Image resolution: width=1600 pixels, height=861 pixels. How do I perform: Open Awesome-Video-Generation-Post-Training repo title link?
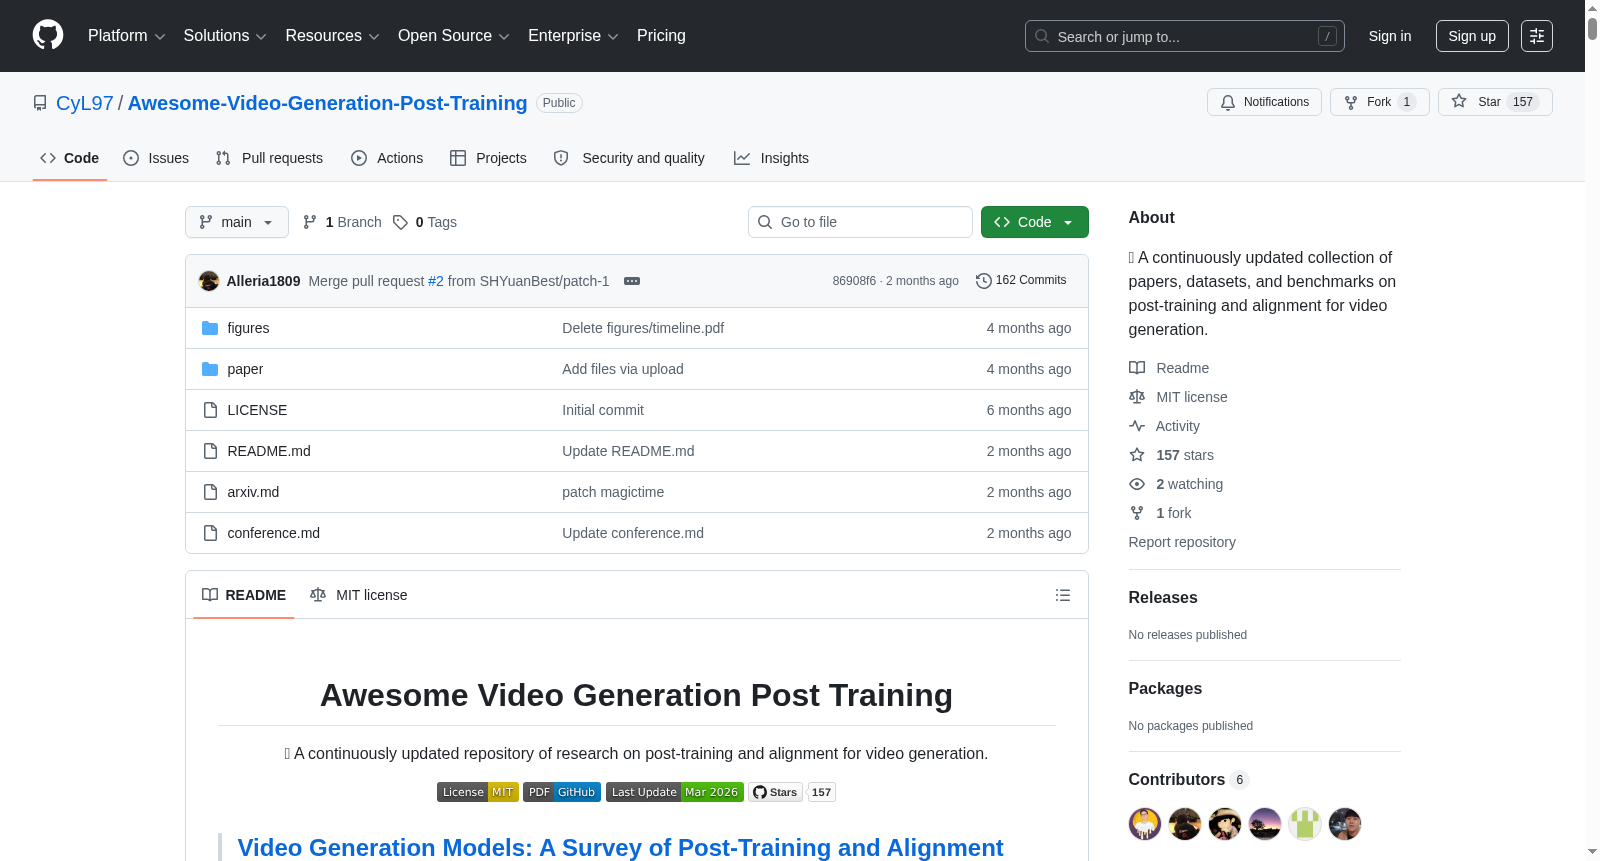pyautogui.click(x=327, y=103)
